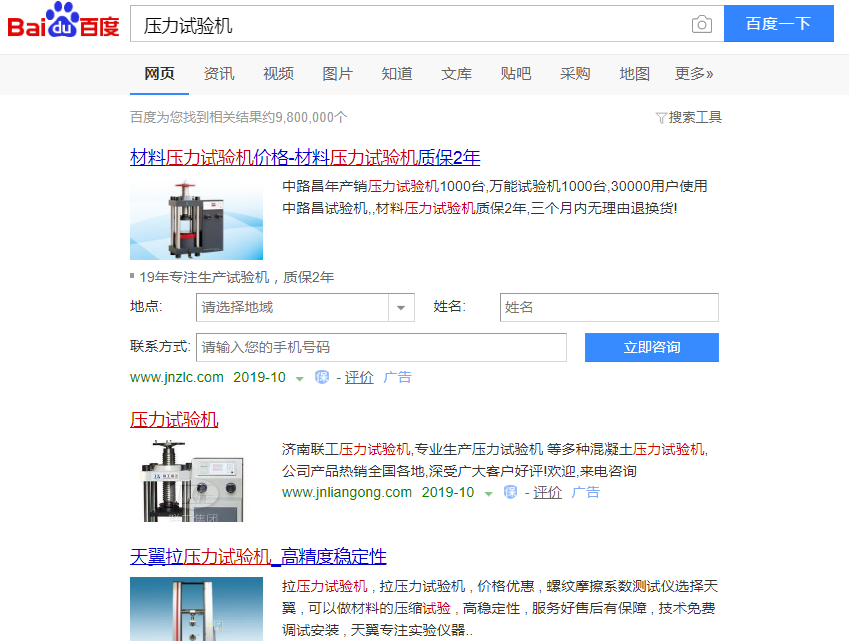The height and width of the screenshot is (641, 849).
Task: Go to the 文库 tab
Action: [x=456, y=74]
